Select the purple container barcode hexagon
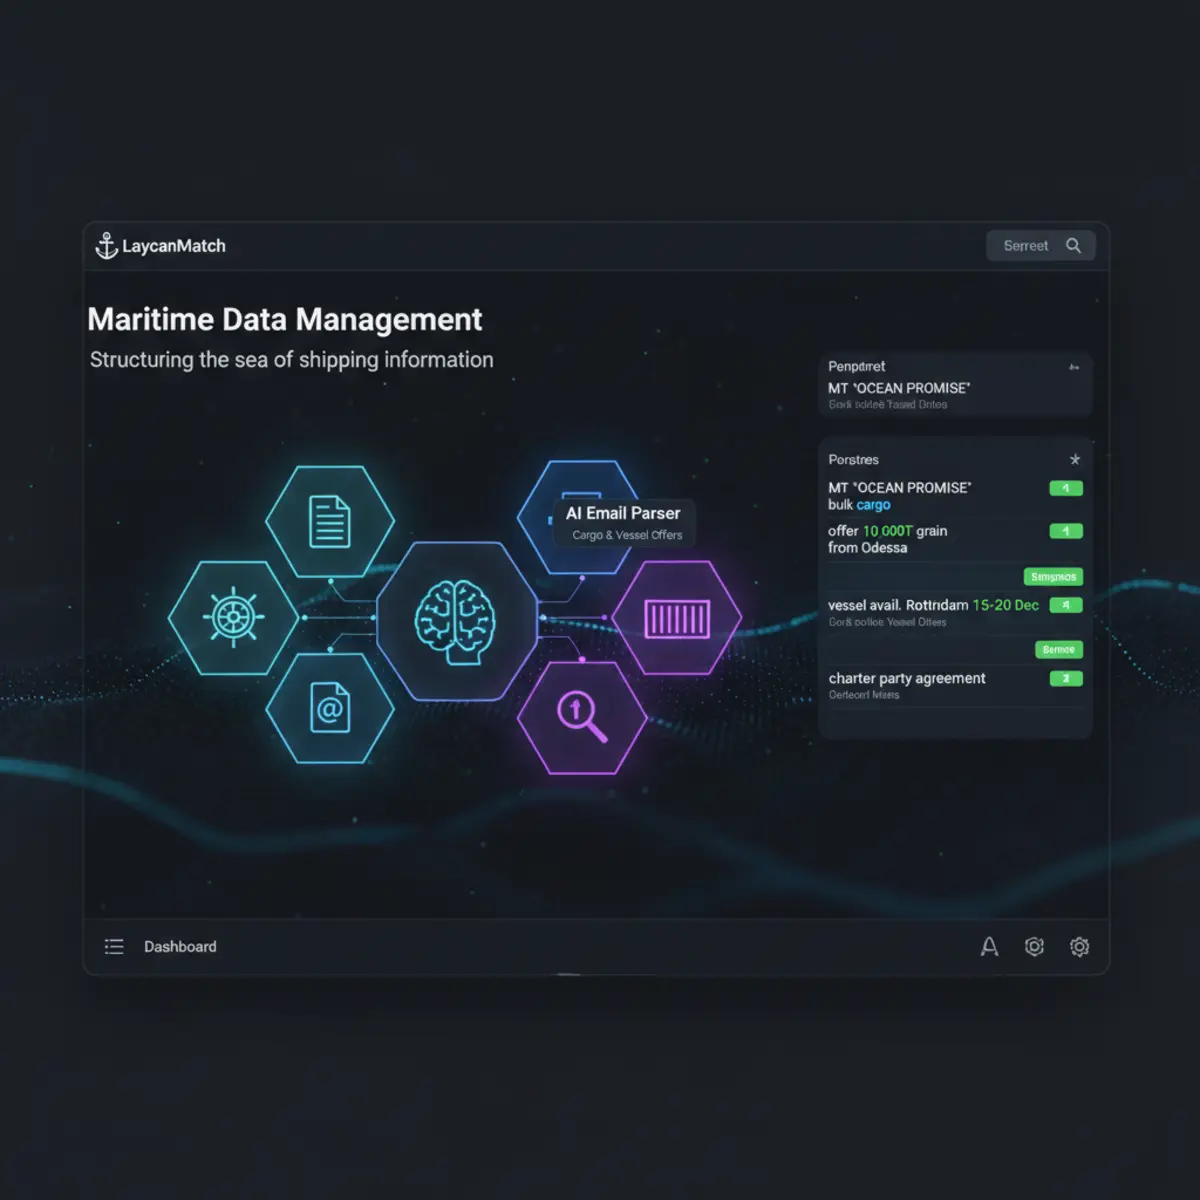The width and height of the screenshot is (1200, 1200). click(x=677, y=618)
